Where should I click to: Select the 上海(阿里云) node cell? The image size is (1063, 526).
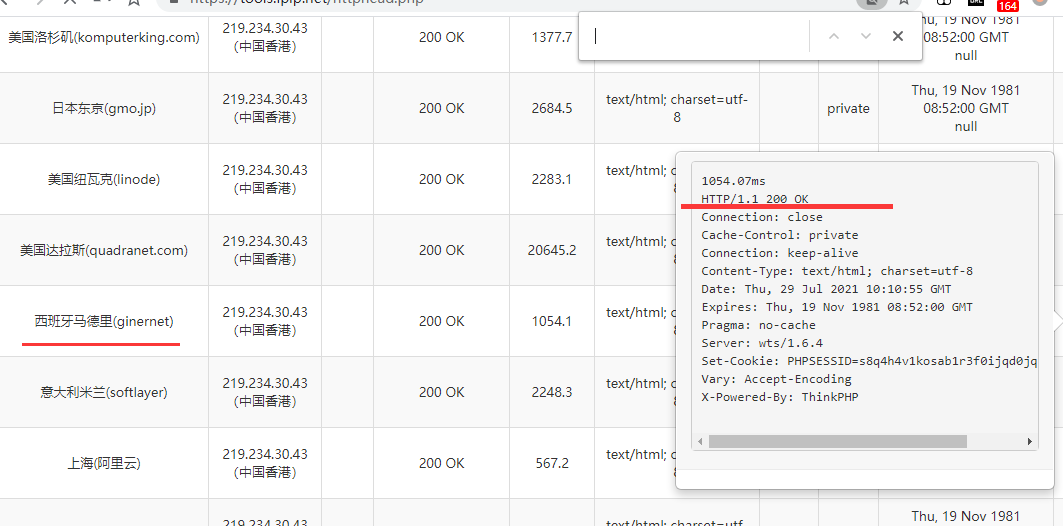pyautogui.click(x=104, y=464)
